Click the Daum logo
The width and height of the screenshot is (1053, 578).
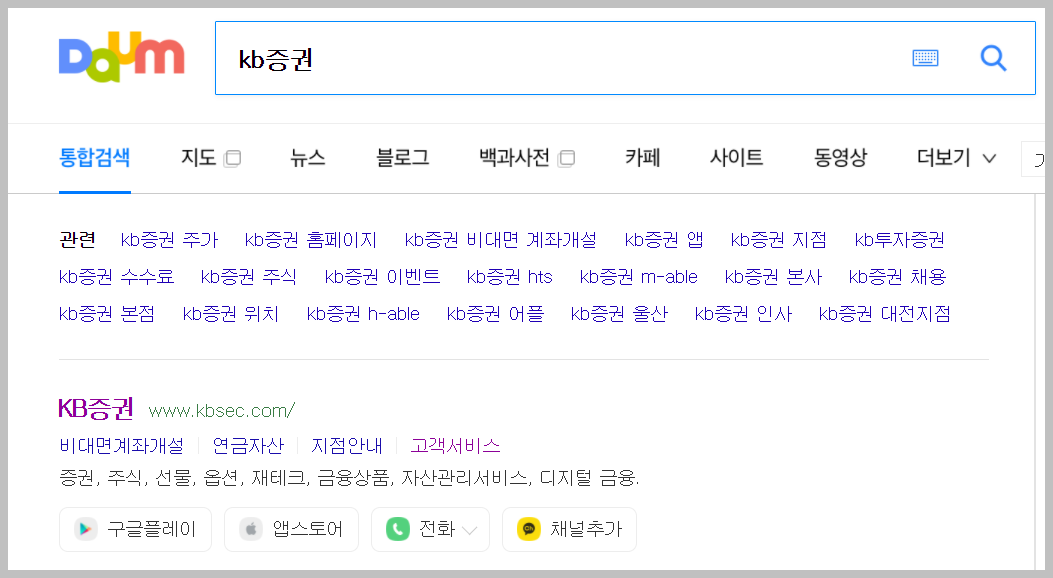122,57
